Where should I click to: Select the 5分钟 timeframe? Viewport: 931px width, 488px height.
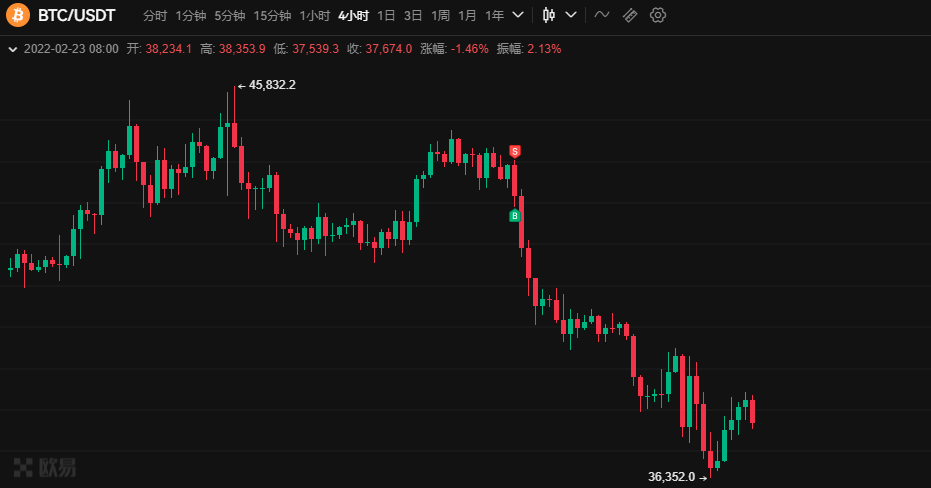[230, 15]
